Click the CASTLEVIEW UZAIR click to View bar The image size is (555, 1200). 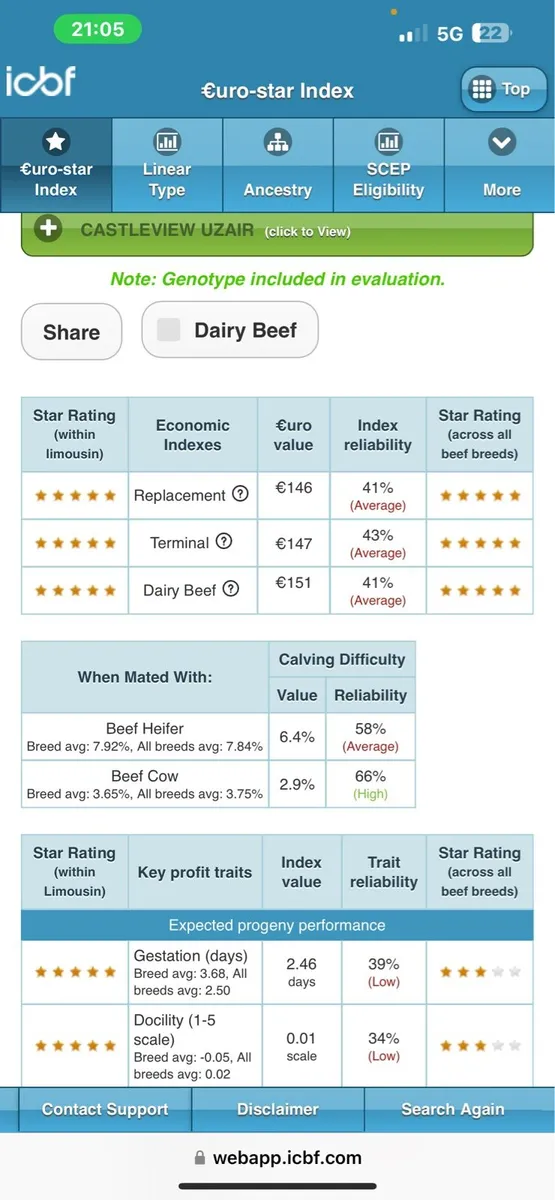click(277, 233)
